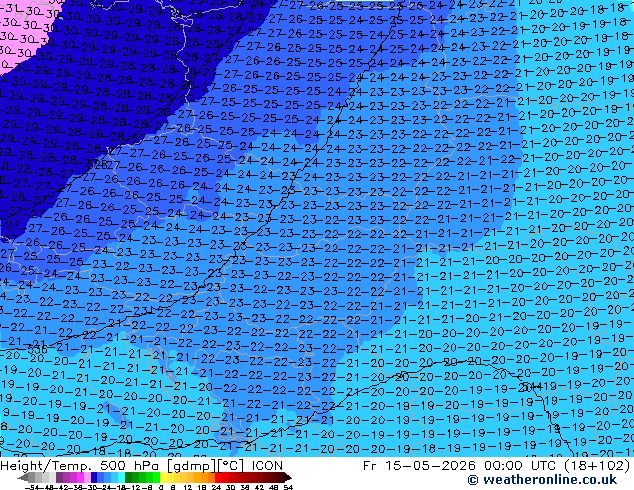Click the right arrow of the color scale
This screenshot has height=490, width=634.
pyautogui.click(x=288, y=477)
